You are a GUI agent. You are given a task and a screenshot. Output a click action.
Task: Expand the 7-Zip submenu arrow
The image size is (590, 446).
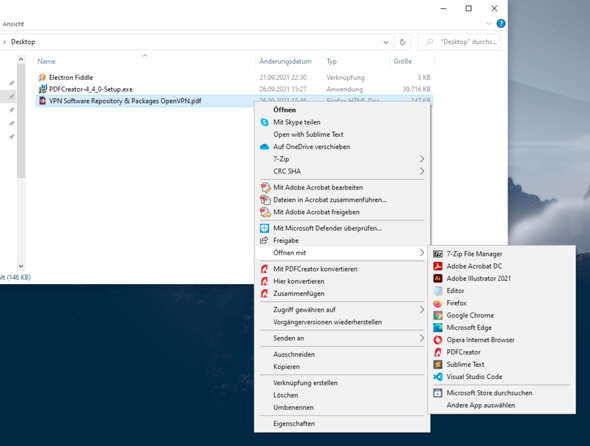[x=422, y=159]
